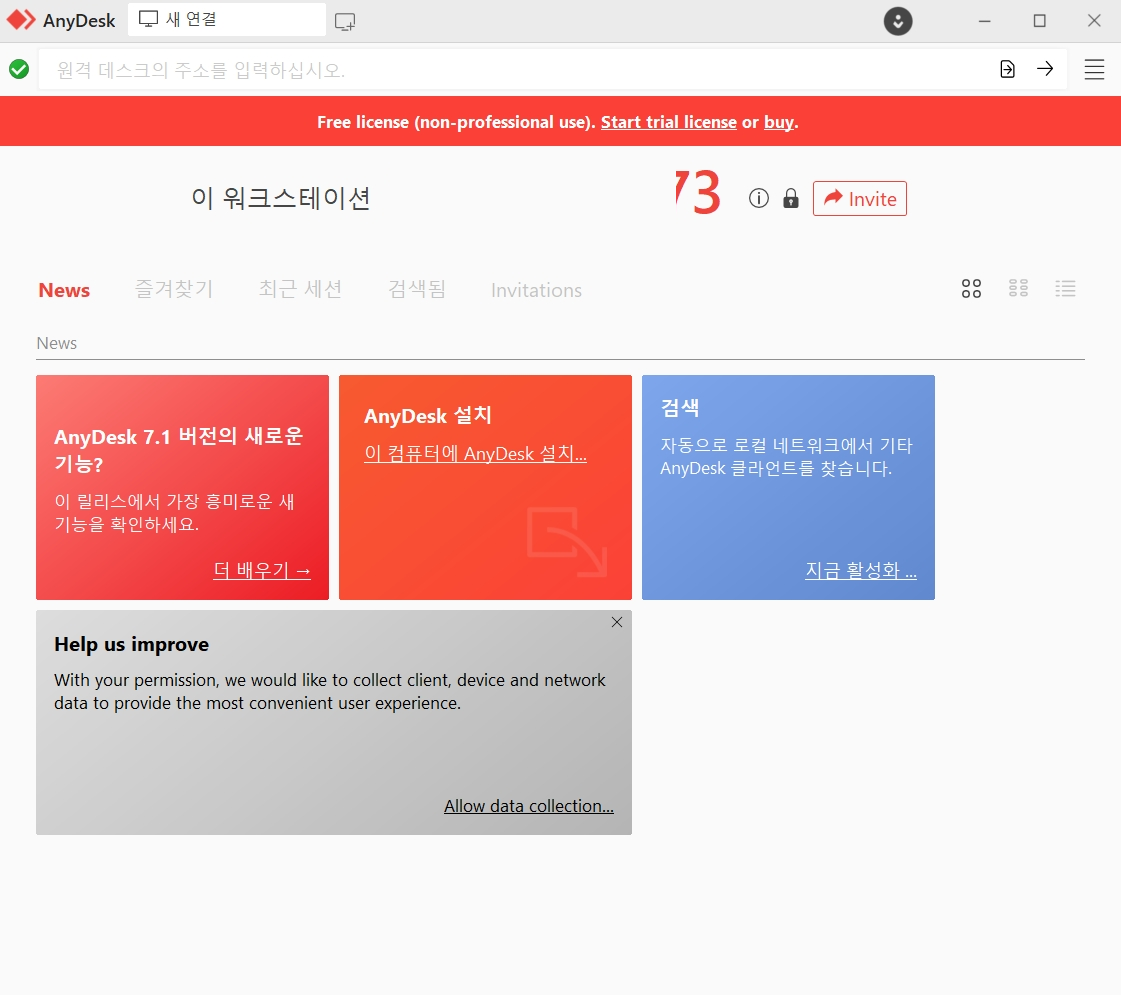The width and height of the screenshot is (1121, 995).
Task: Click the News section heading
Action: click(x=56, y=343)
